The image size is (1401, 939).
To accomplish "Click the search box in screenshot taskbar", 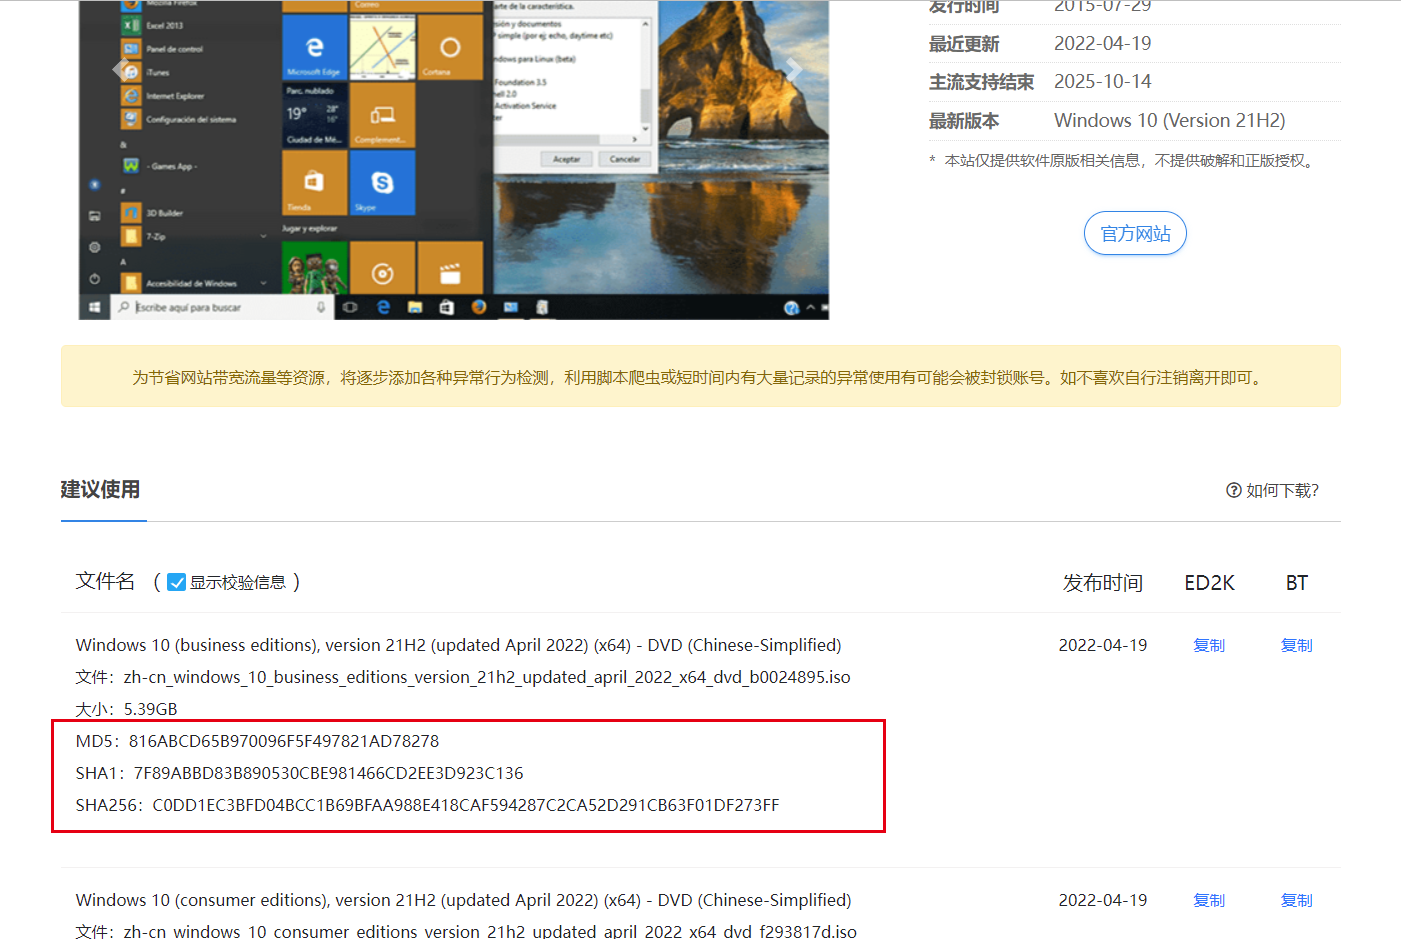I will (221, 307).
